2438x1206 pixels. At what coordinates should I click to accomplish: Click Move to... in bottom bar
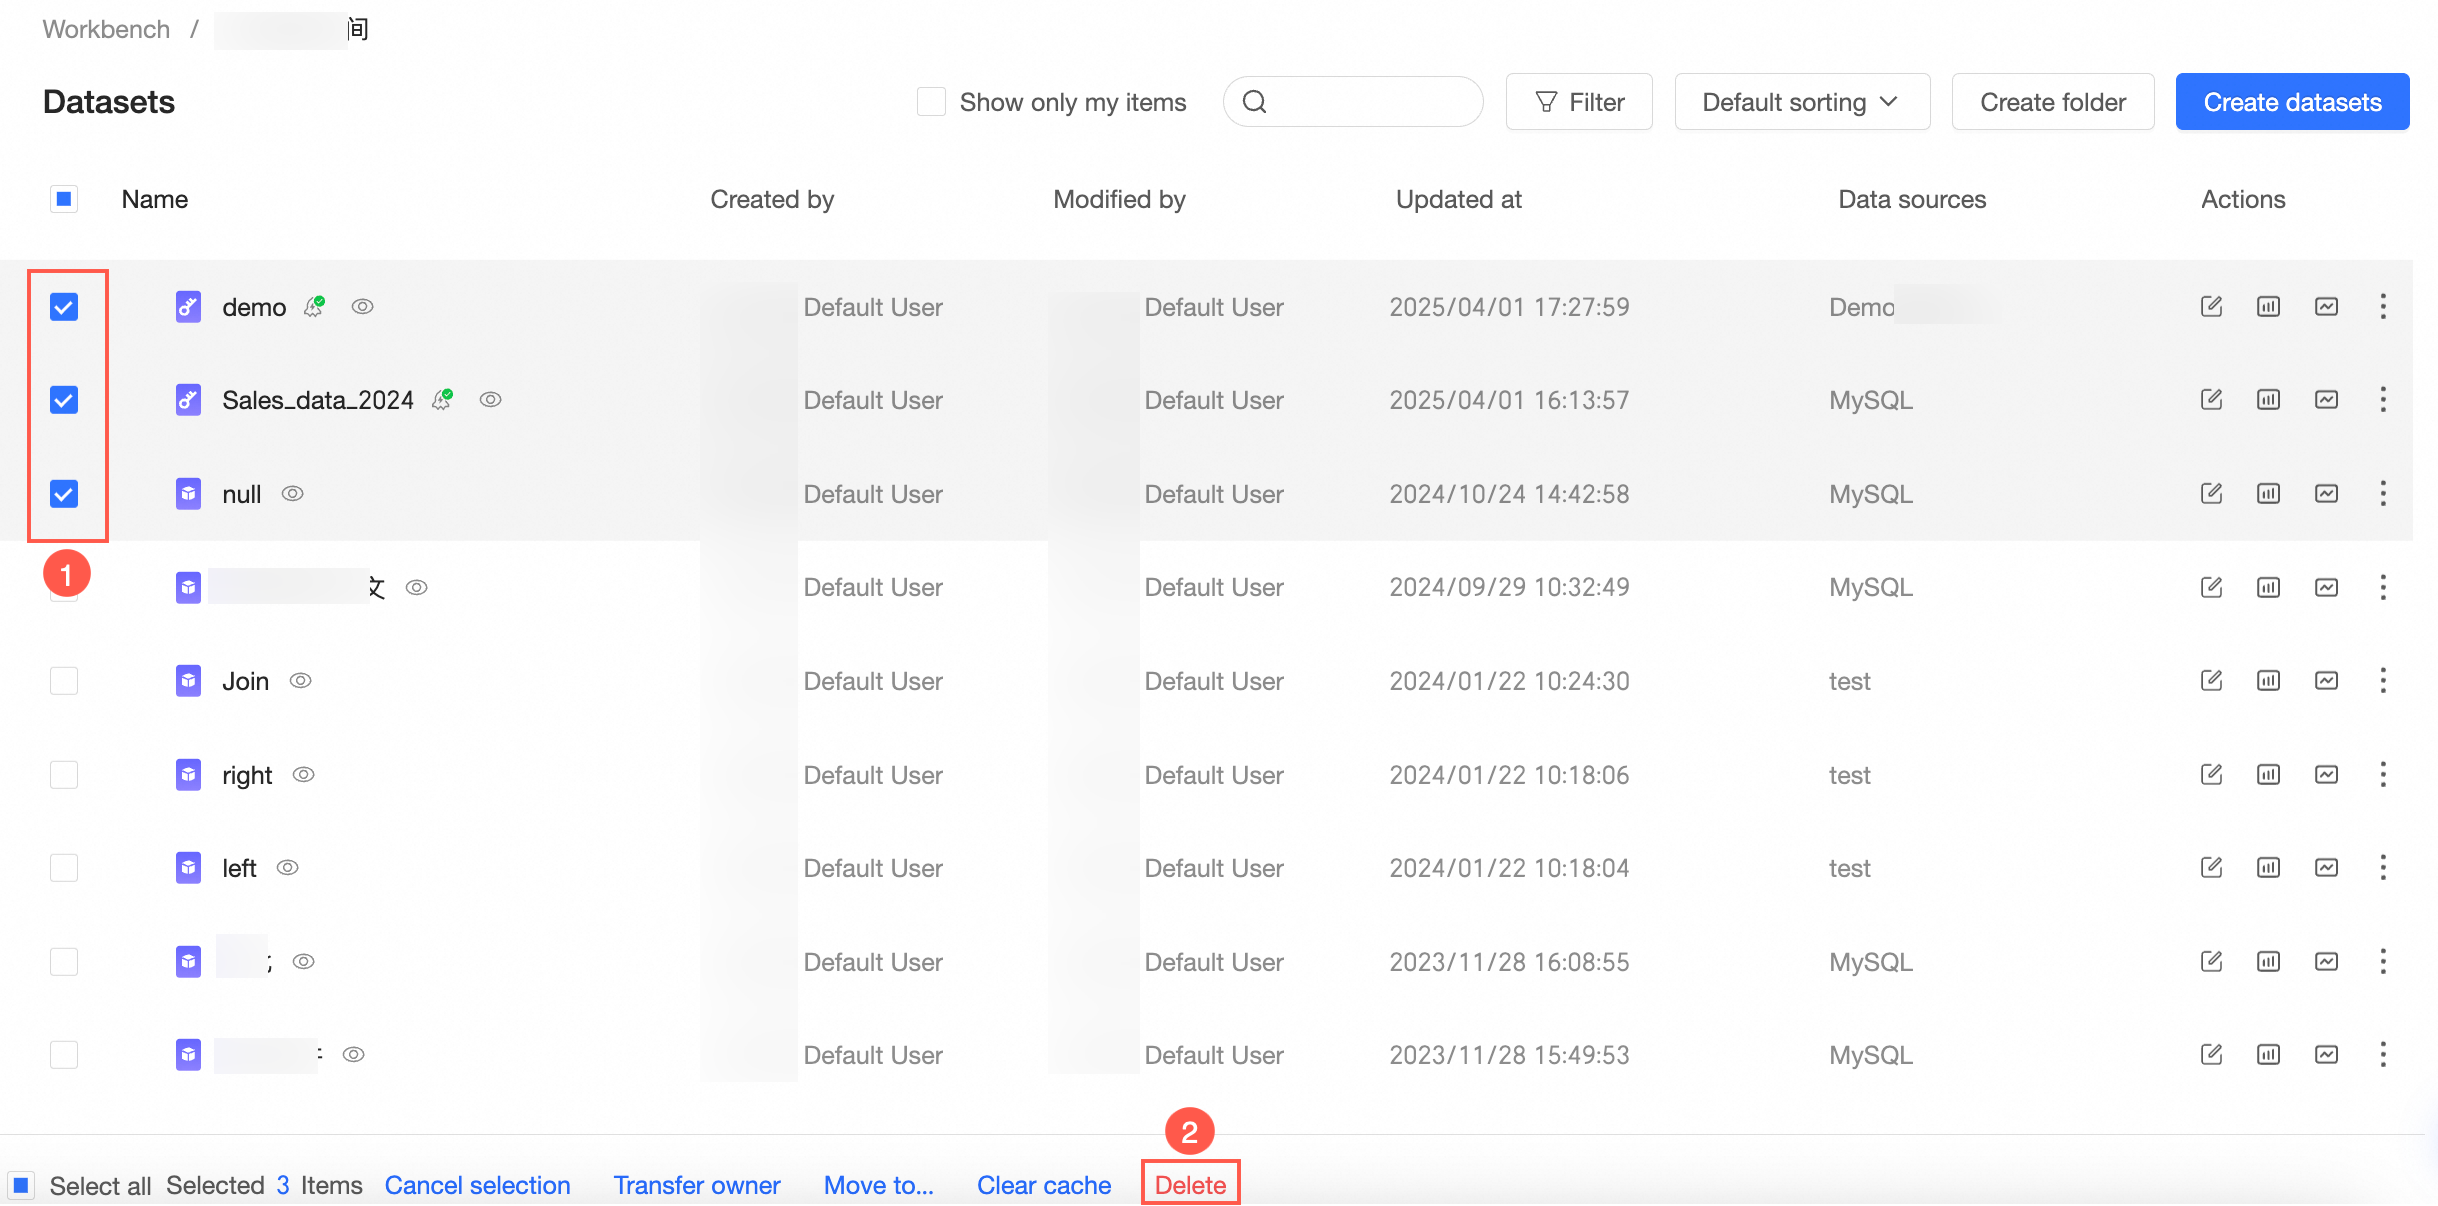pyautogui.click(x=878, y=1185)
